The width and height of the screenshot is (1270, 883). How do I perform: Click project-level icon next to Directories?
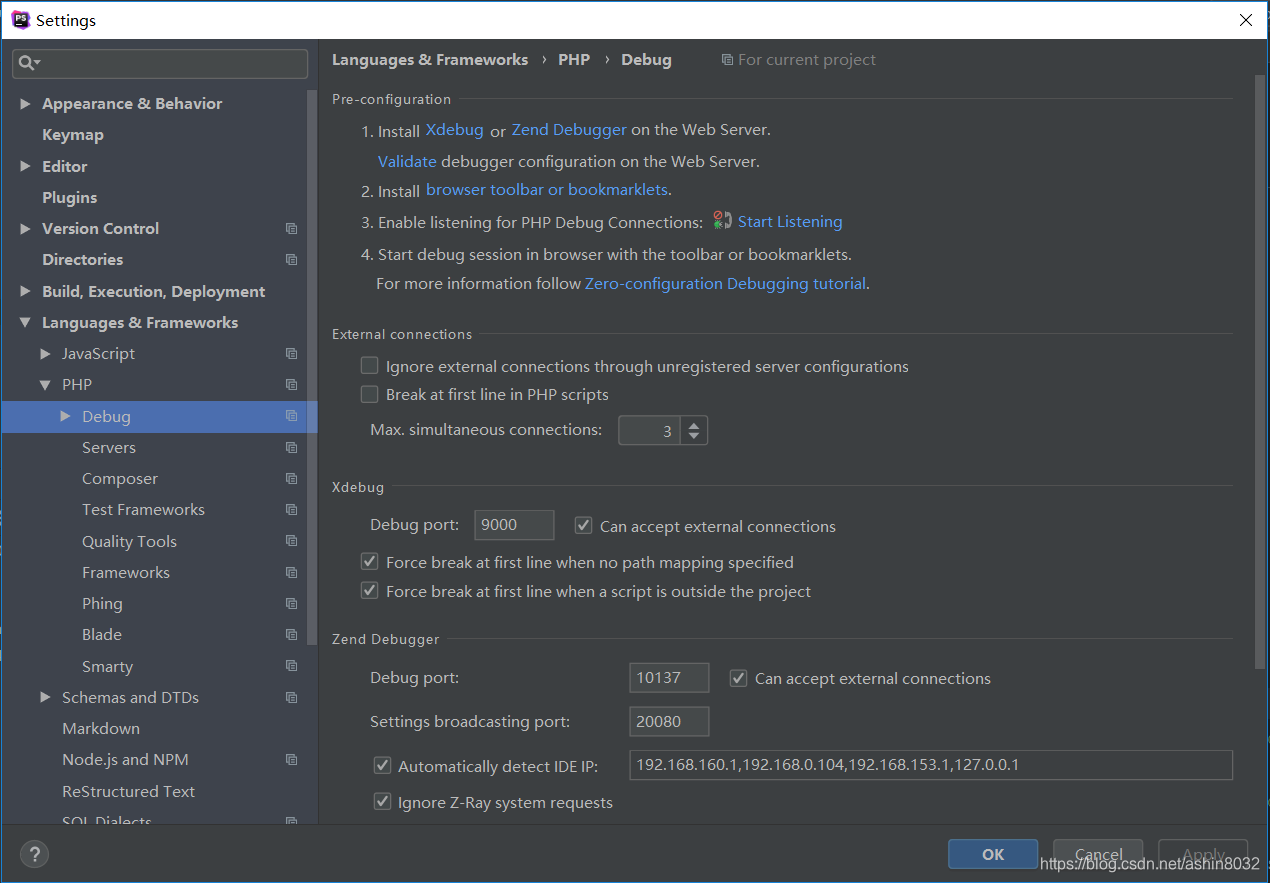coord(291,260)
